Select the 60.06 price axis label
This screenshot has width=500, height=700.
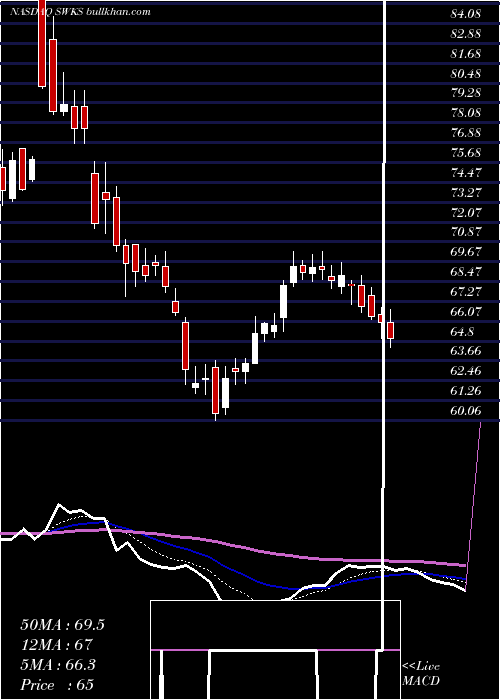coord(466,410)
